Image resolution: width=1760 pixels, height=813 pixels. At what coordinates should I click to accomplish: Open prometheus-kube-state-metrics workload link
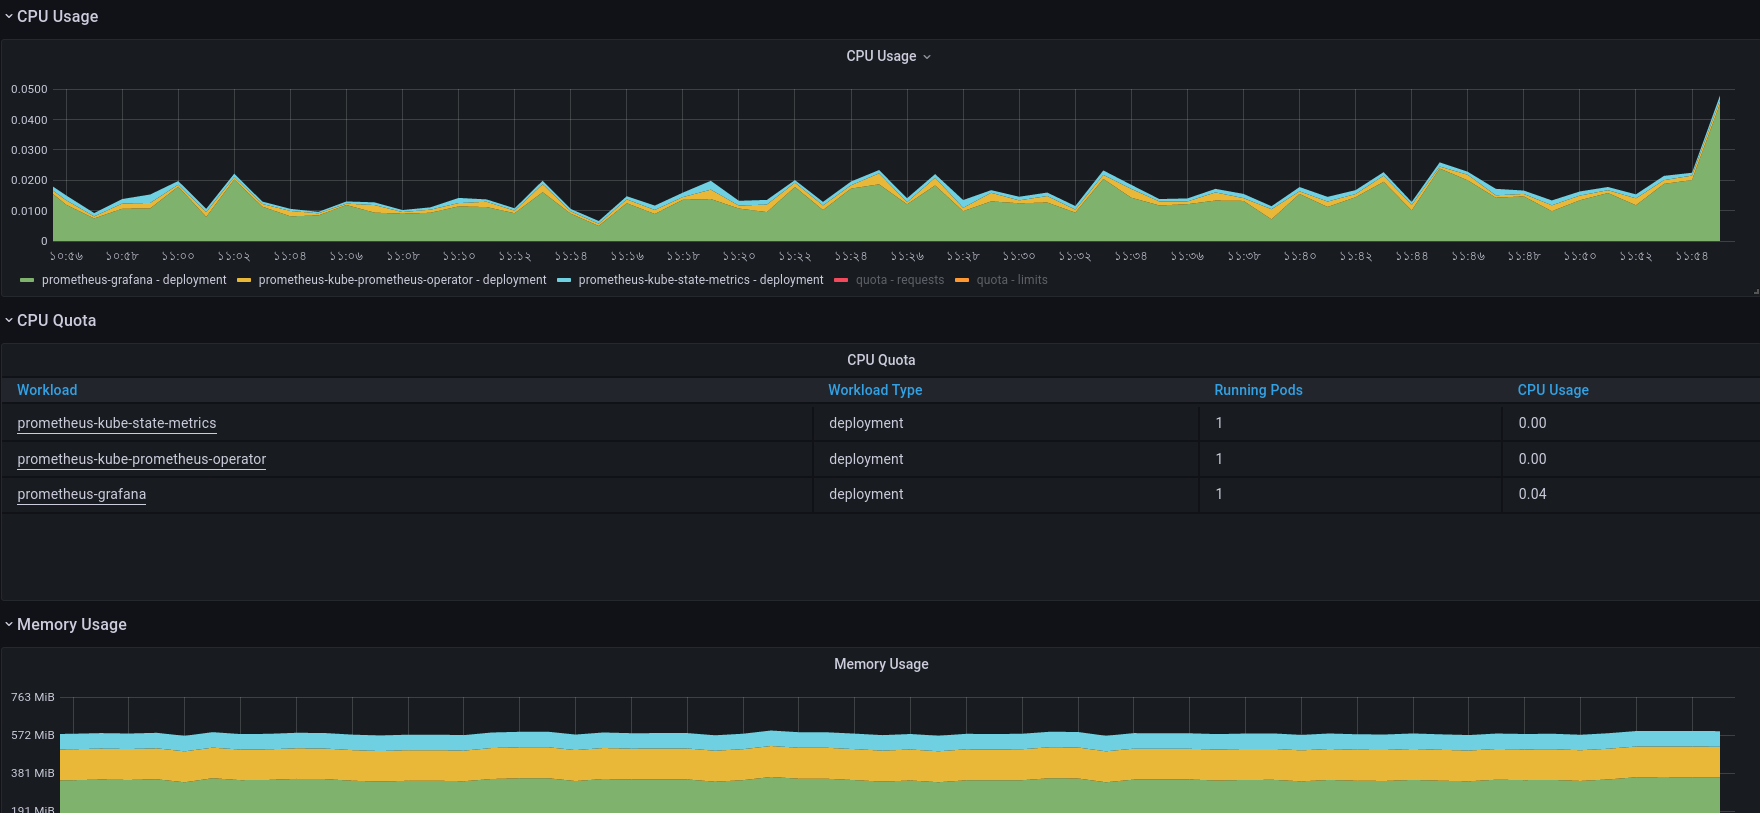point(117,423)
